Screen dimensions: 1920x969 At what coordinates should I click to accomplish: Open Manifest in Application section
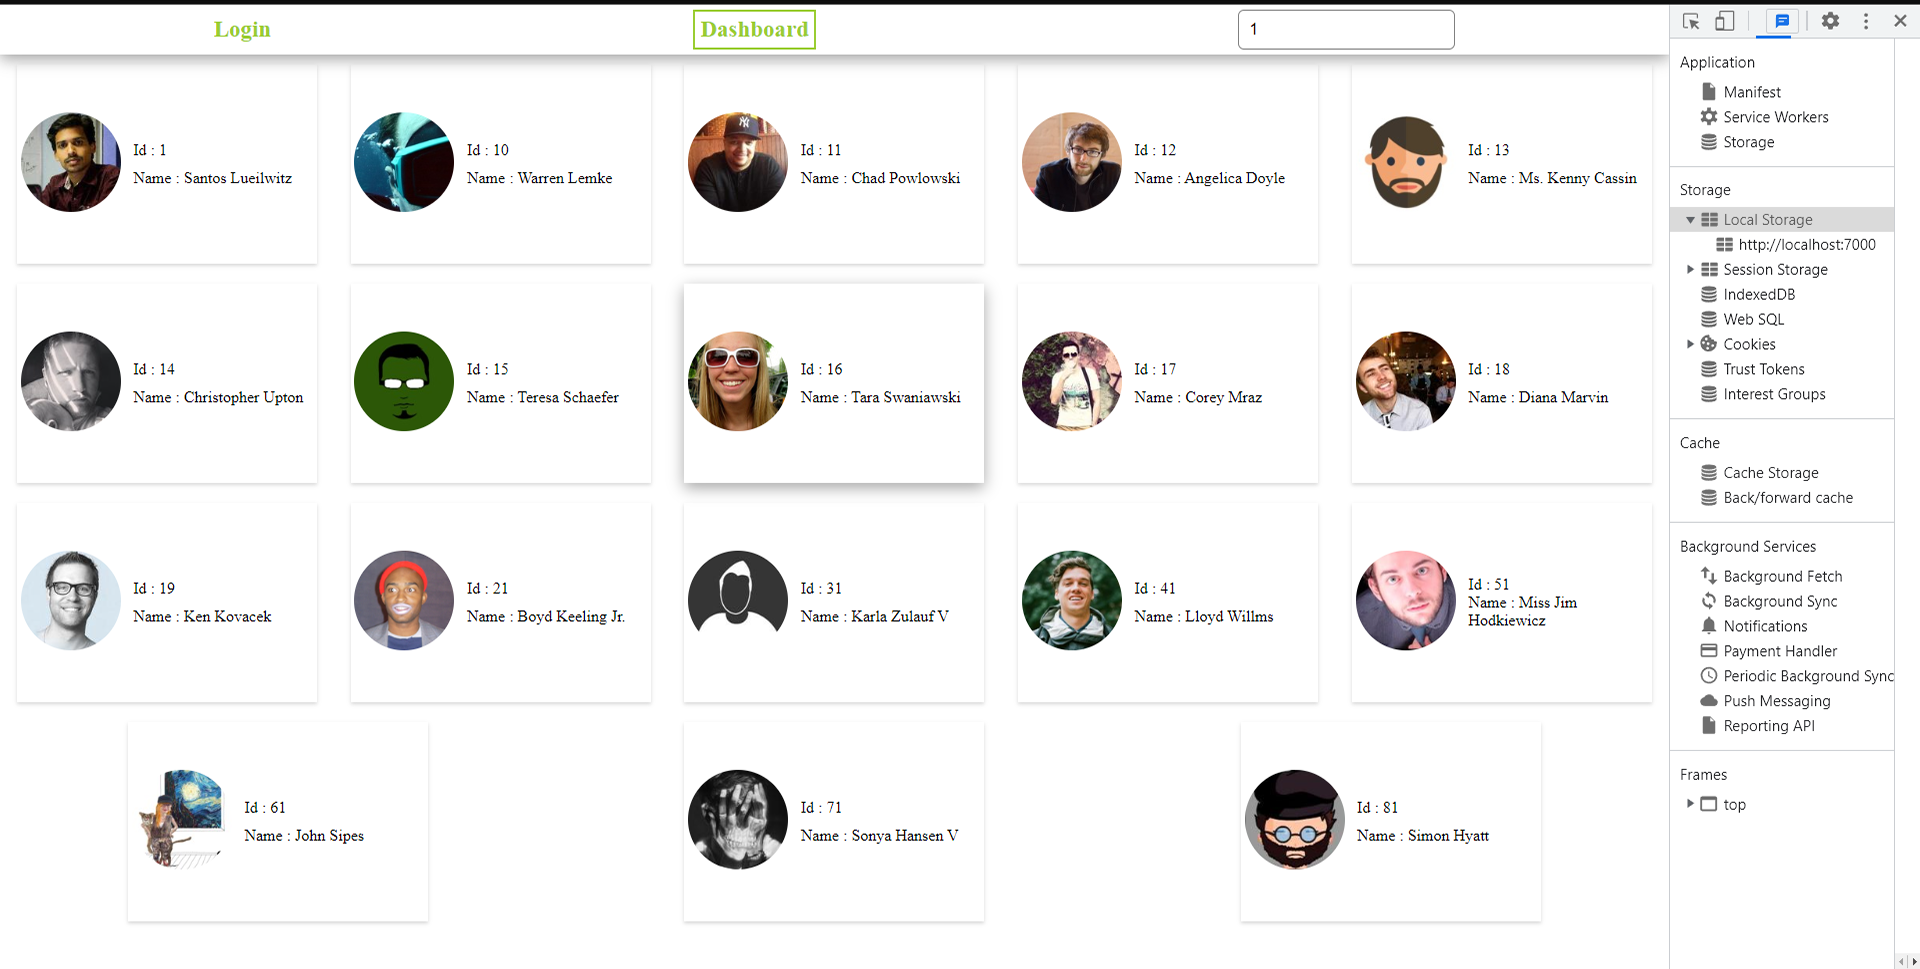point(1751,92)
